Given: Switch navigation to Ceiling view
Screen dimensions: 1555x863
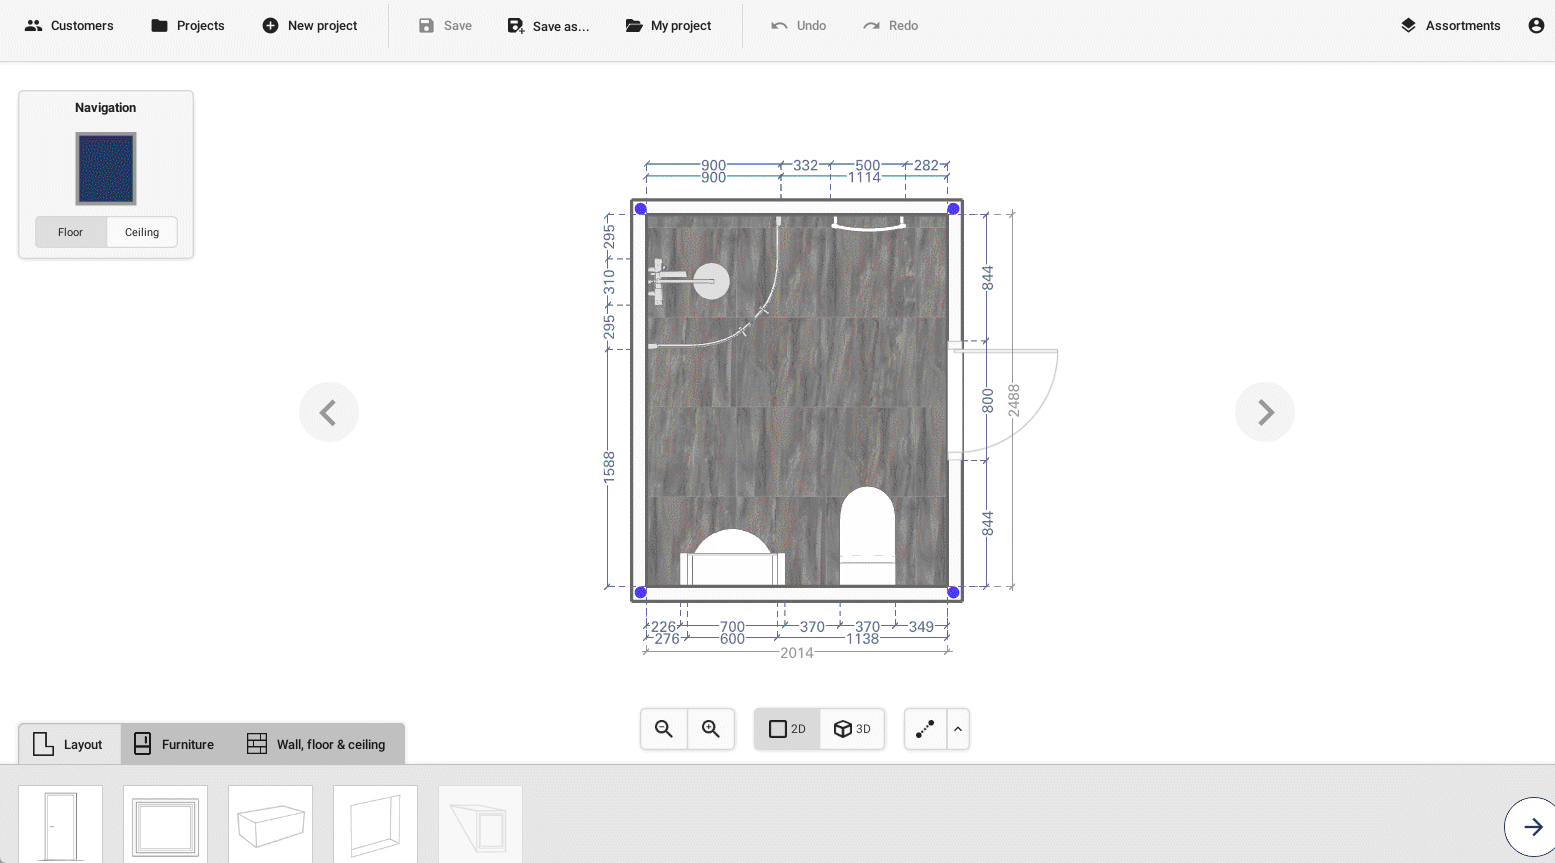Looking at the screenshot, I should click(142, 232).
